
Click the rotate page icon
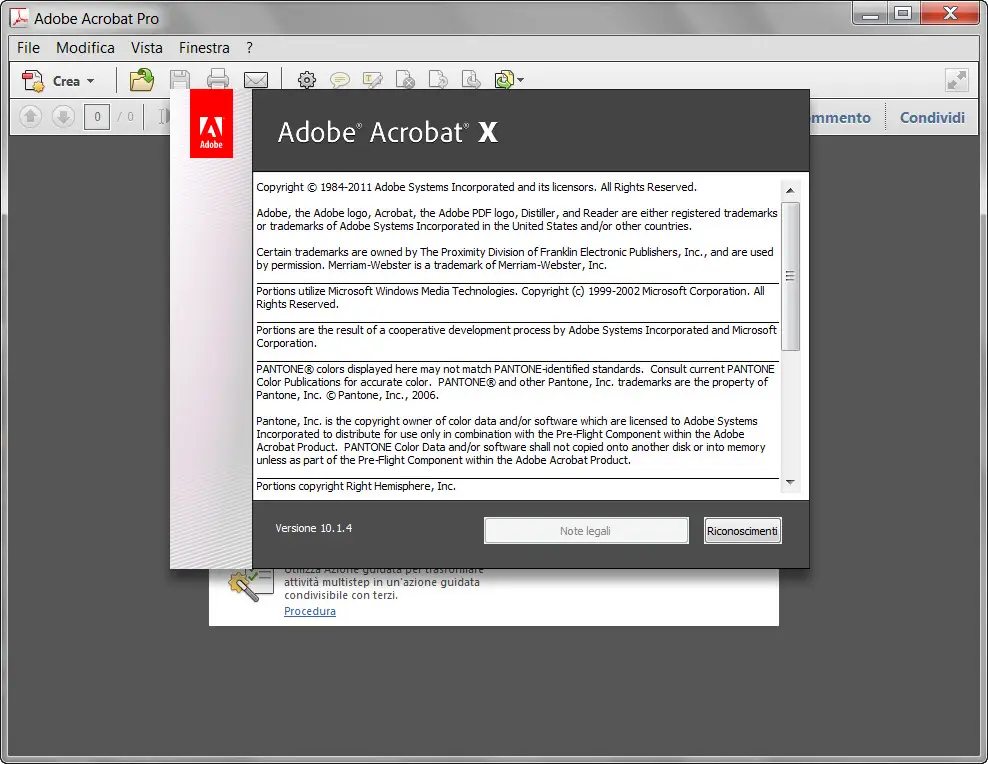click(x=438, y=80)
